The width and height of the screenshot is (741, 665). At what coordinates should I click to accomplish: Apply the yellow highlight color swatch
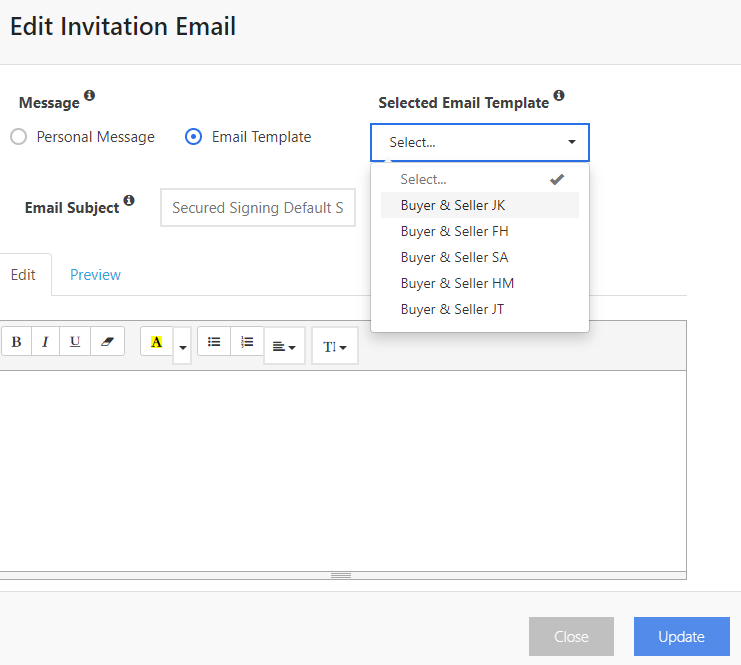[x=156, y=342]
